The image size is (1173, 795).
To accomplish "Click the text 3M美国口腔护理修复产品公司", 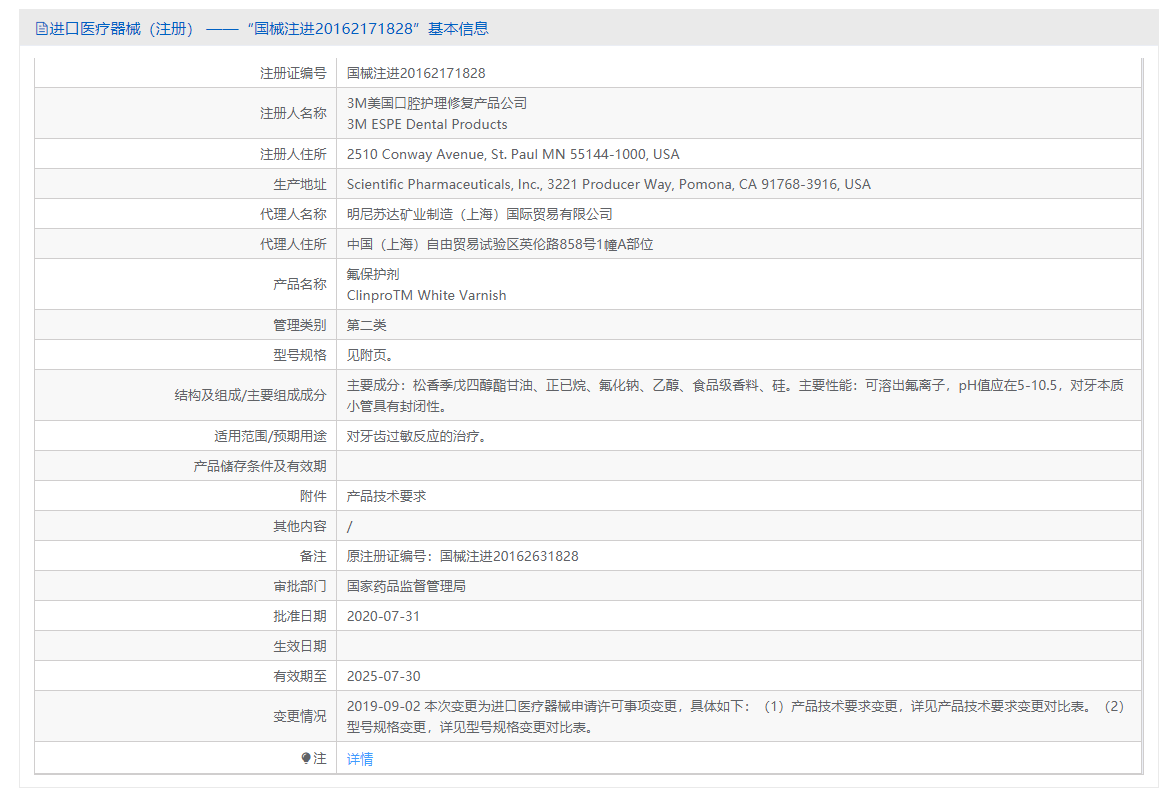I will point(437,103).
